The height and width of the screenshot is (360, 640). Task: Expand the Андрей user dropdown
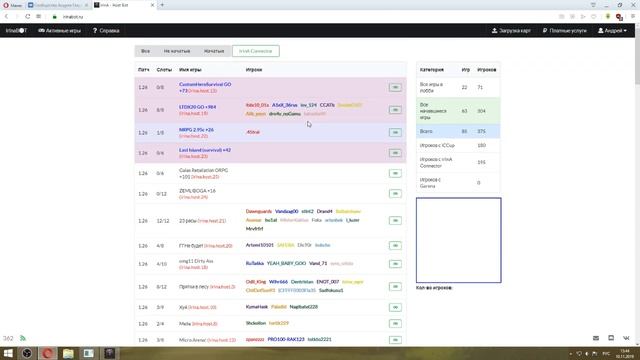pyautogui.click(x=612, y=31)
